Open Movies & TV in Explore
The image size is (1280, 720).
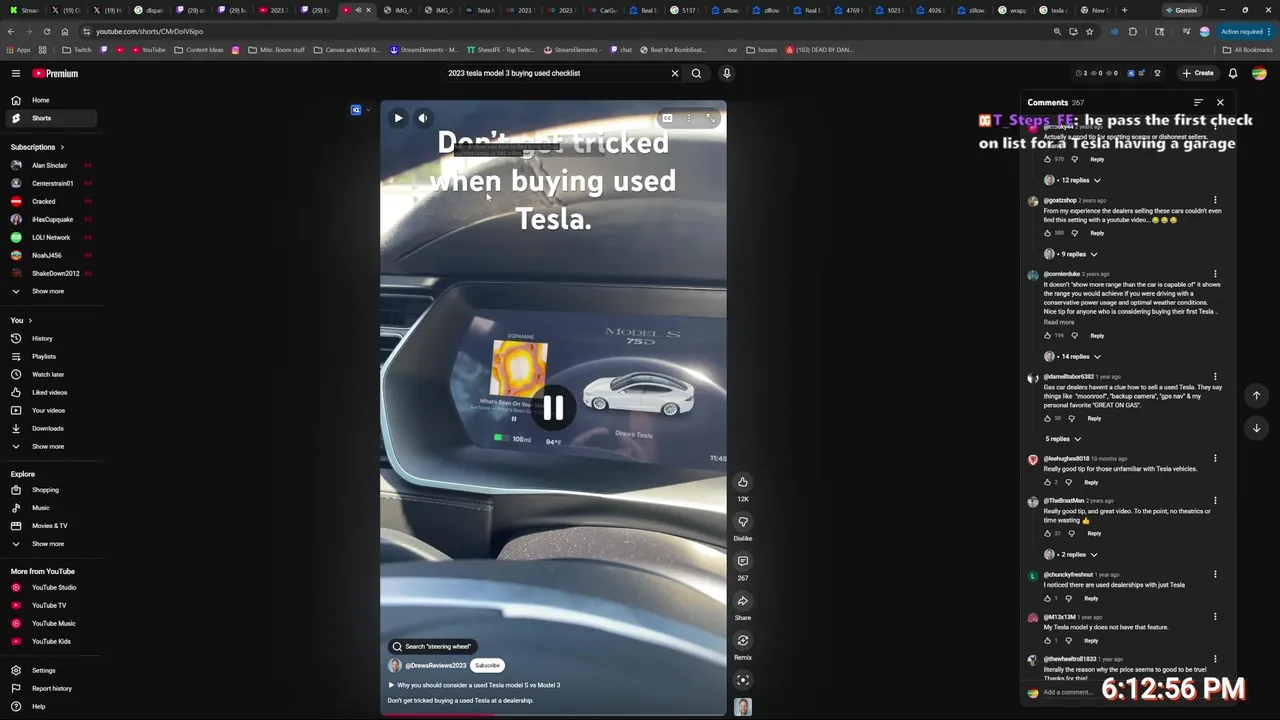click(x=50, y=526)
